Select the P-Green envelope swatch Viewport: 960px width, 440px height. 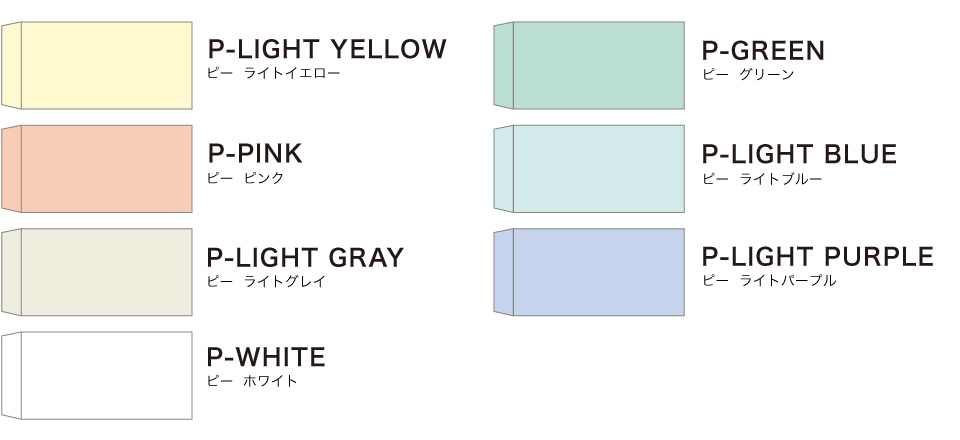[590, 65]
